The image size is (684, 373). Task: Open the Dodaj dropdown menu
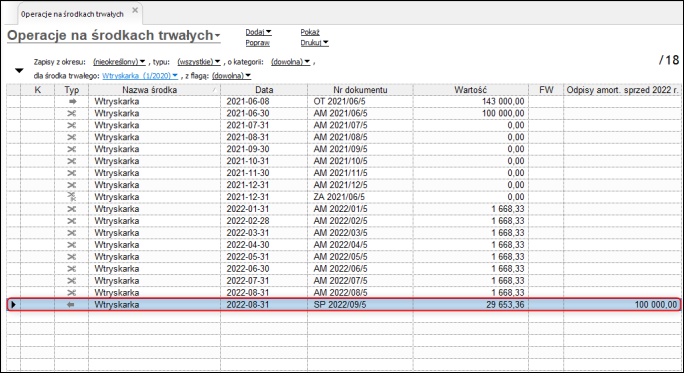pyautogui.click(x=258, y=32)
